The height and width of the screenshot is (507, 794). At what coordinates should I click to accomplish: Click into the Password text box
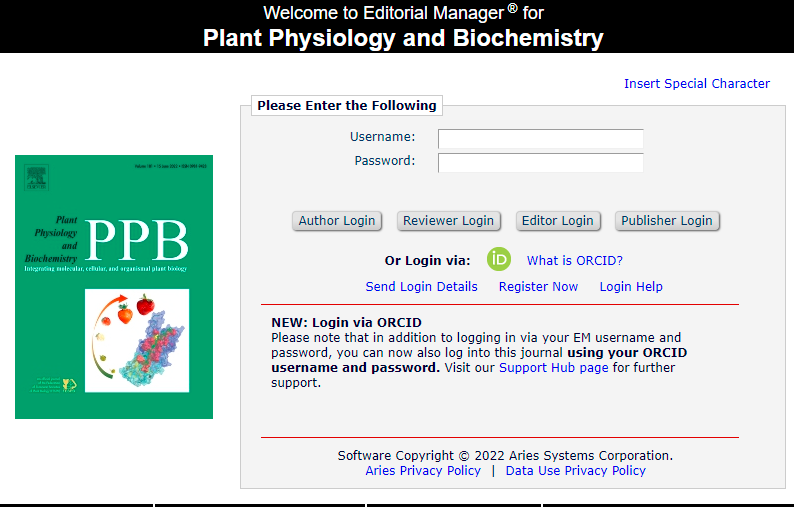tap(540, 162)
